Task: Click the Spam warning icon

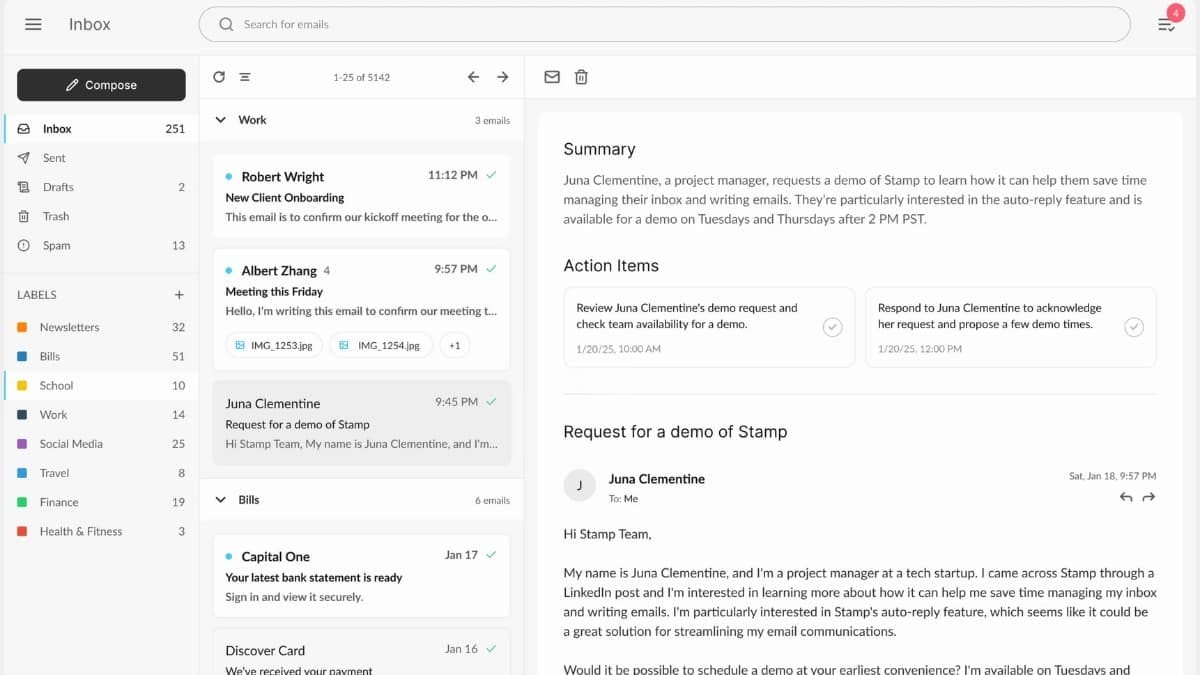Action: (24, 245)
